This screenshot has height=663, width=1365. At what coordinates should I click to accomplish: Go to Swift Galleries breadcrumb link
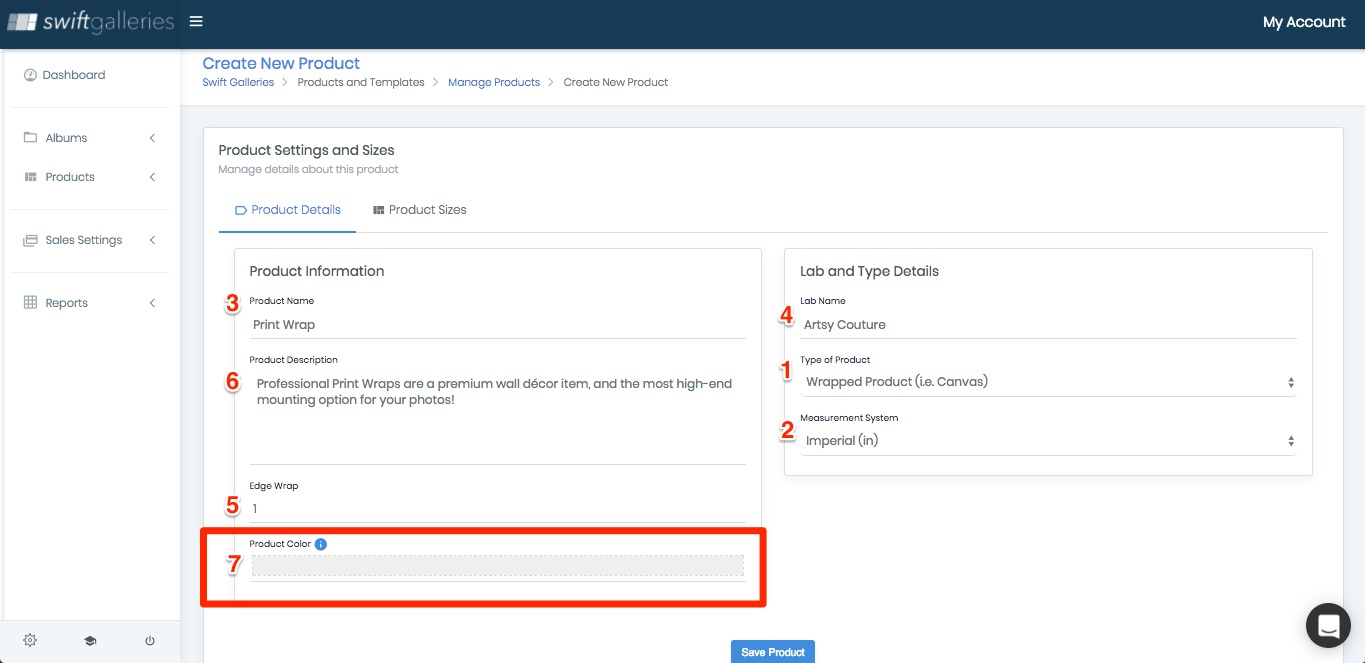pyautogui.click(x=238, y=82)
